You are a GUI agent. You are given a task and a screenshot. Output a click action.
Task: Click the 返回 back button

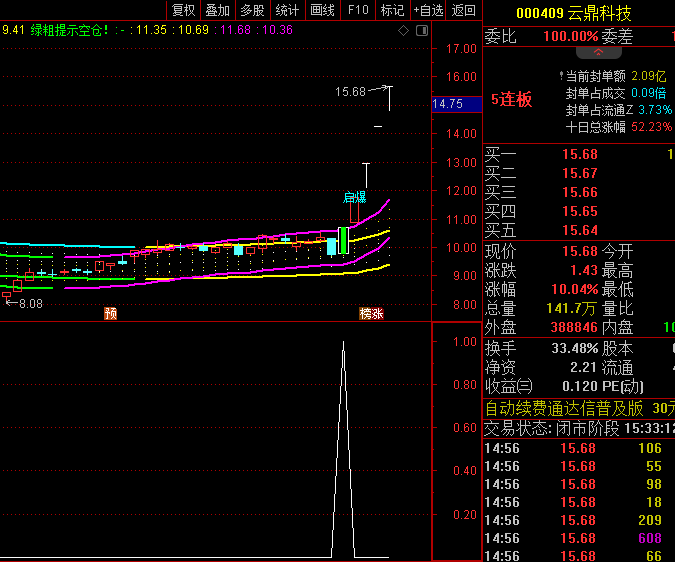pyautogui.click(x=463, y=10)
